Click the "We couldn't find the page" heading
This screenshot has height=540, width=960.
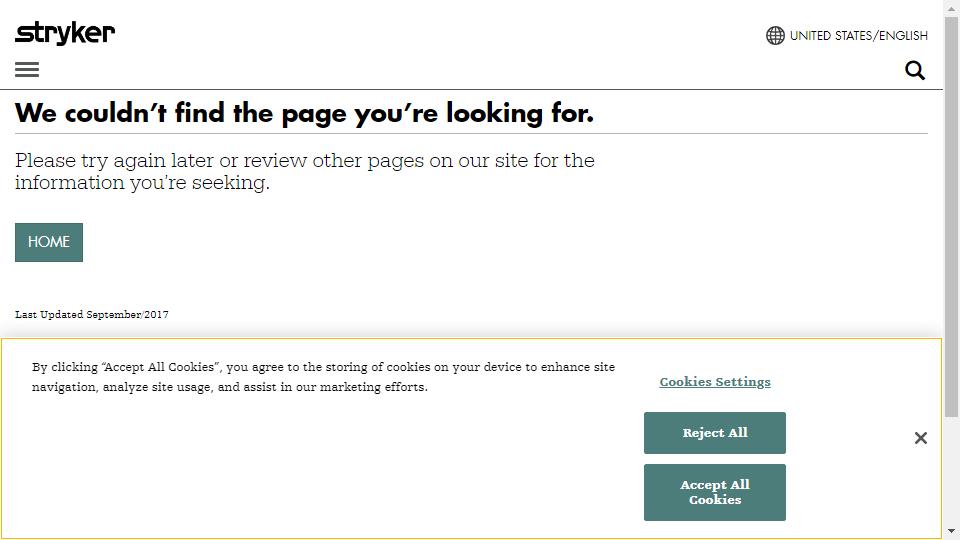tap(305, 113)
